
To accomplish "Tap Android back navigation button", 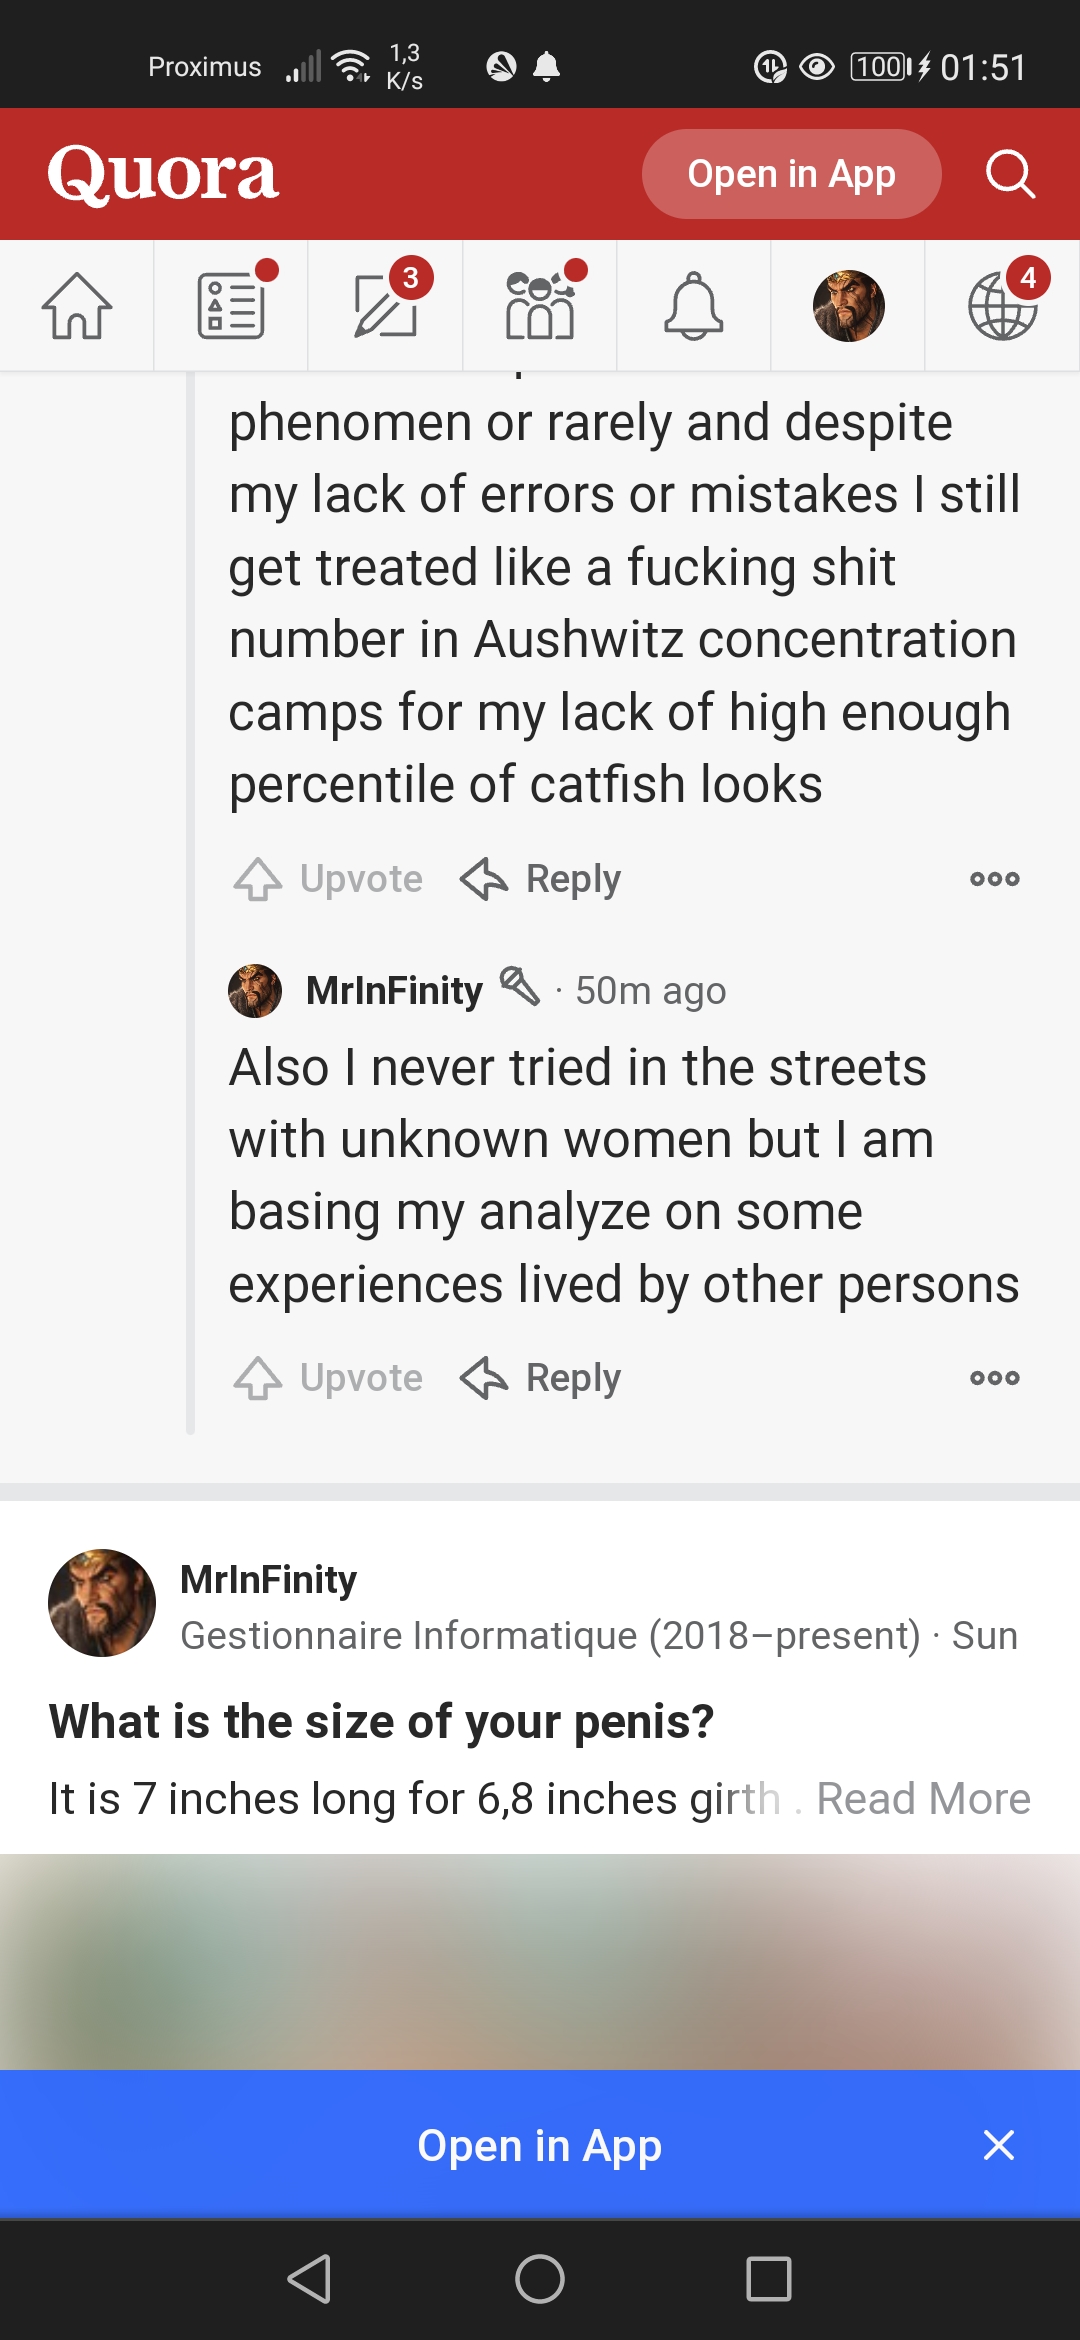I will tap(309, 2280).
